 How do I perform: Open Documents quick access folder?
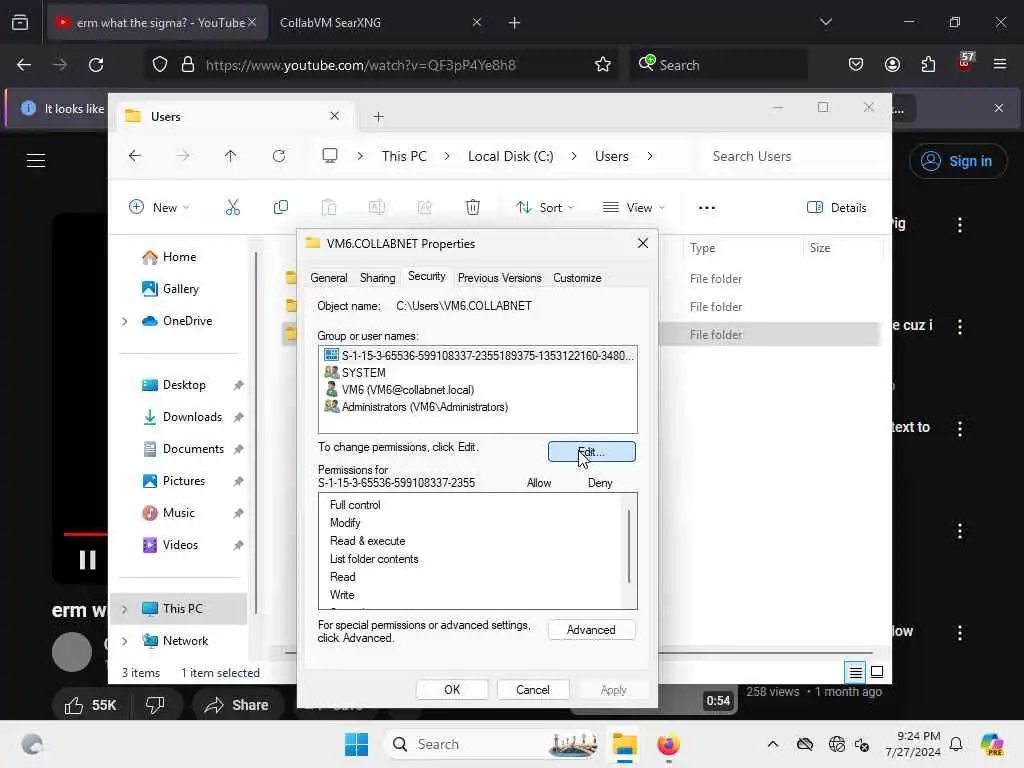pos(193,449)
